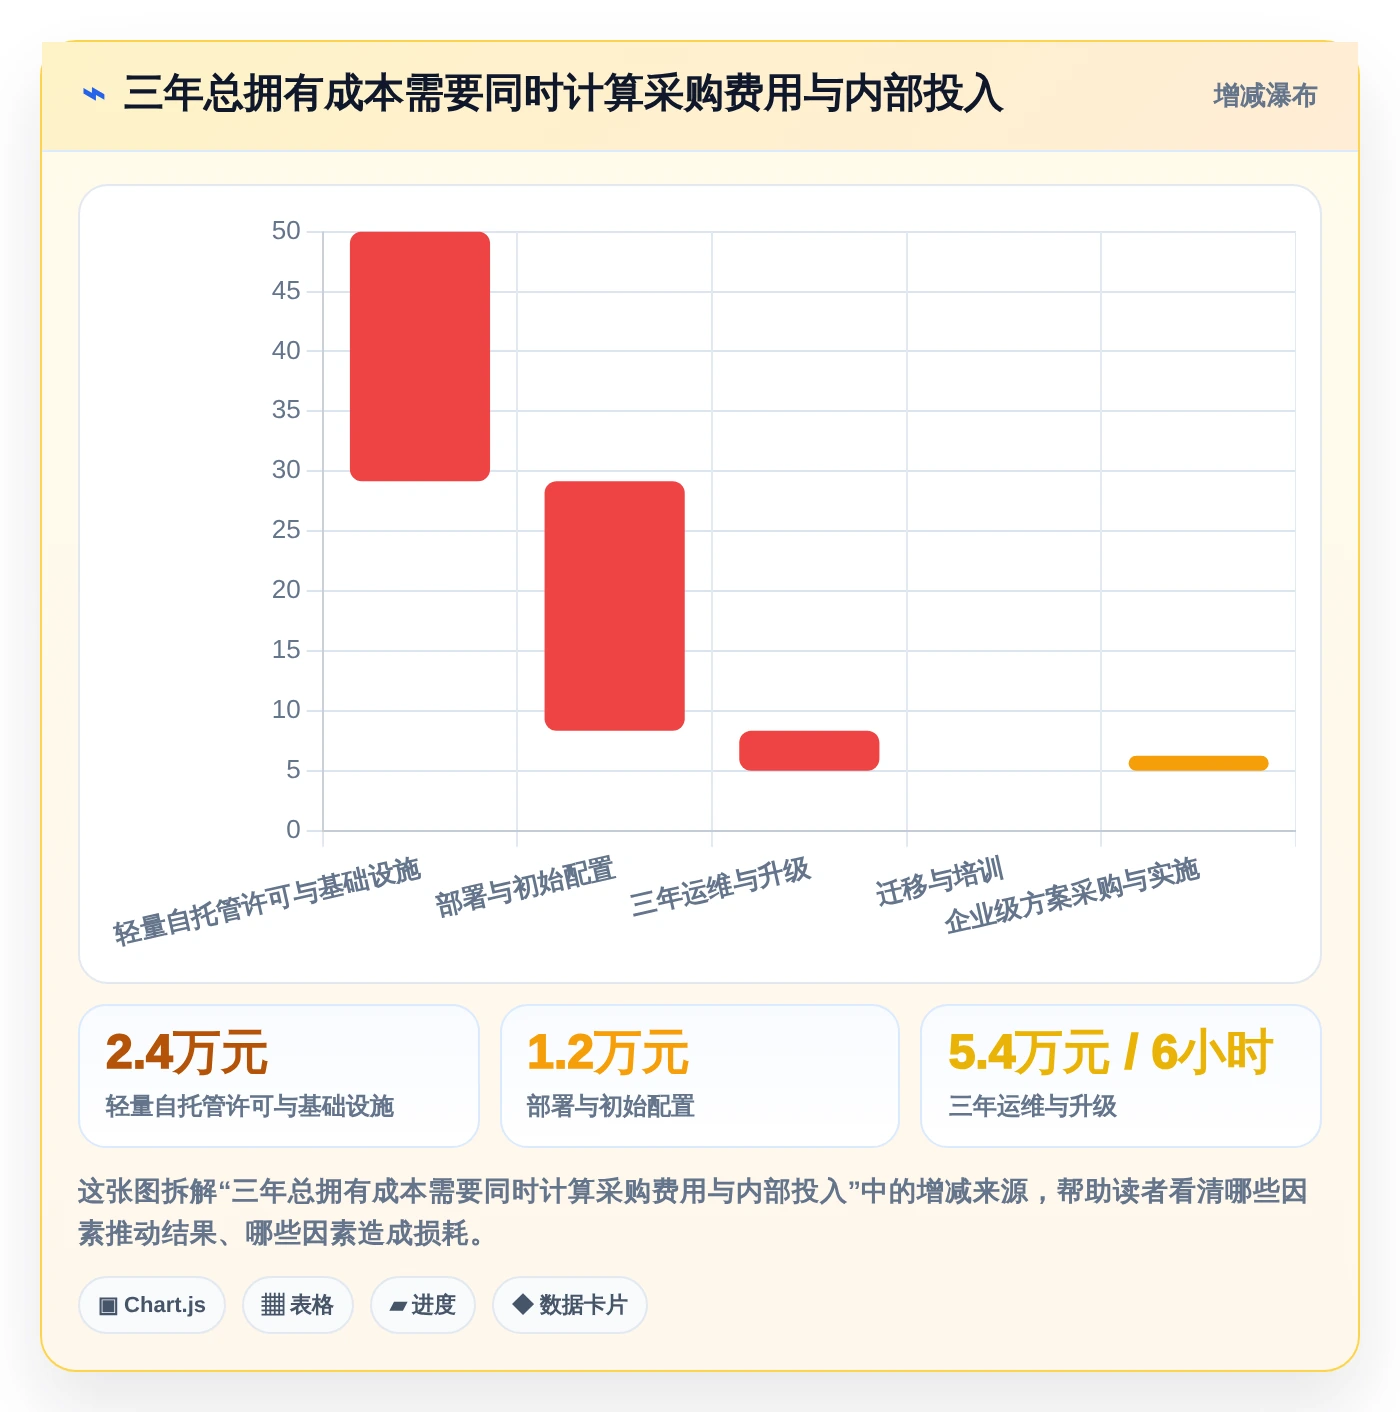Open the 1.2万元 data card

[700, 1076]
